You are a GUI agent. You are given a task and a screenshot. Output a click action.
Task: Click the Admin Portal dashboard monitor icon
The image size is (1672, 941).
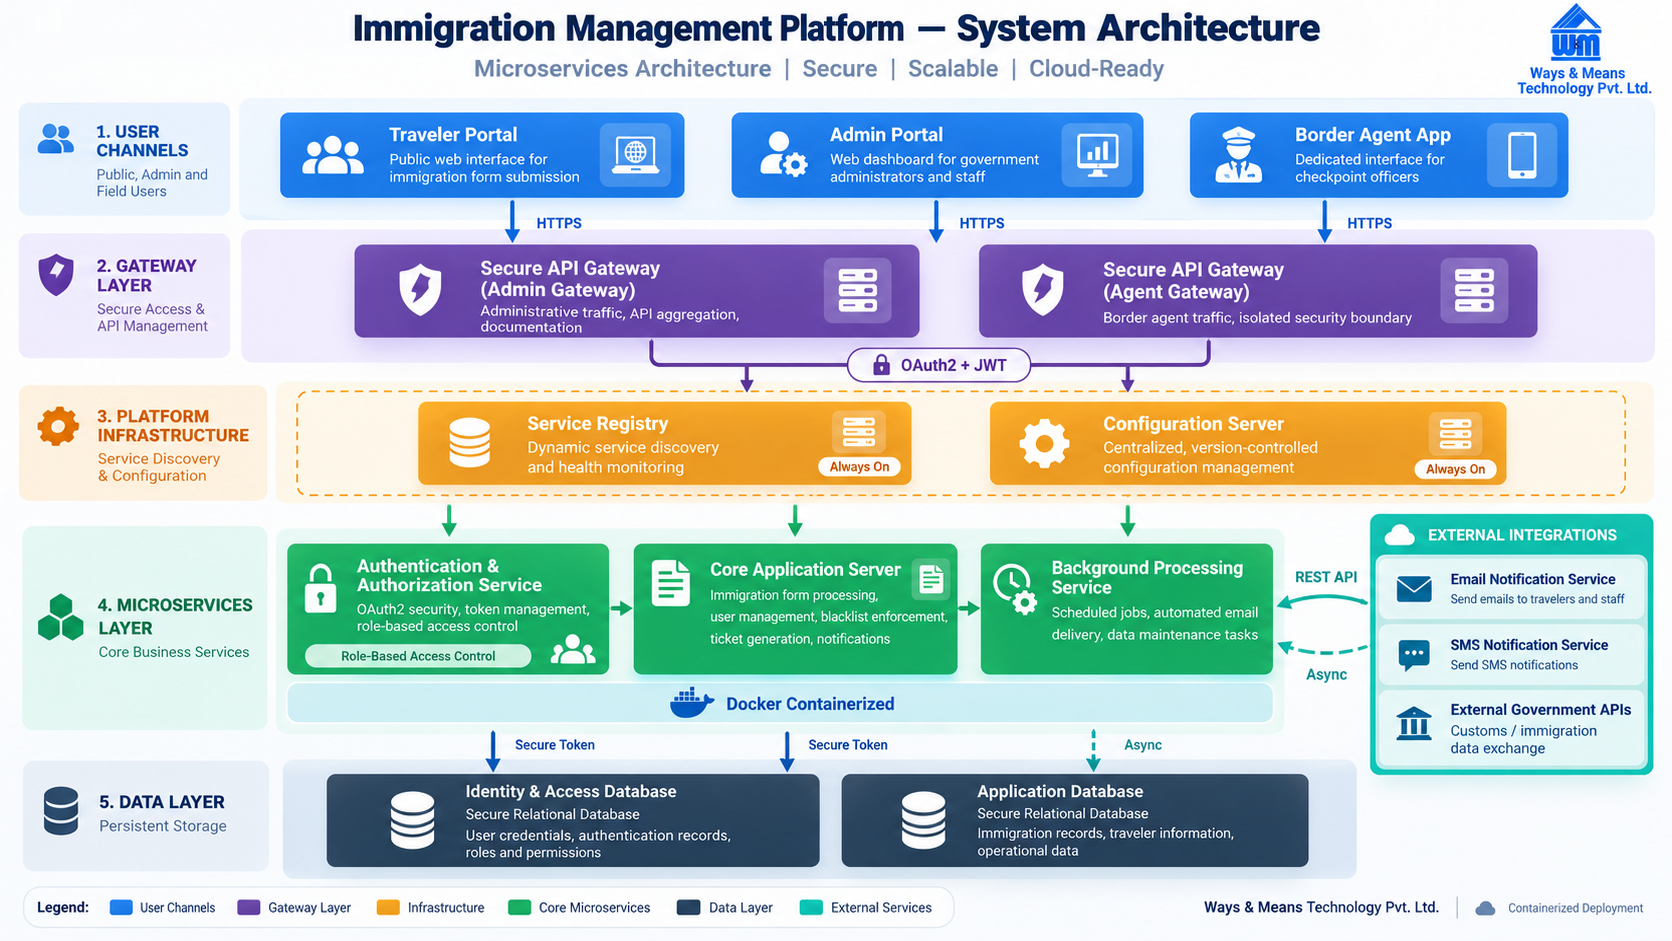point(1097,154)
